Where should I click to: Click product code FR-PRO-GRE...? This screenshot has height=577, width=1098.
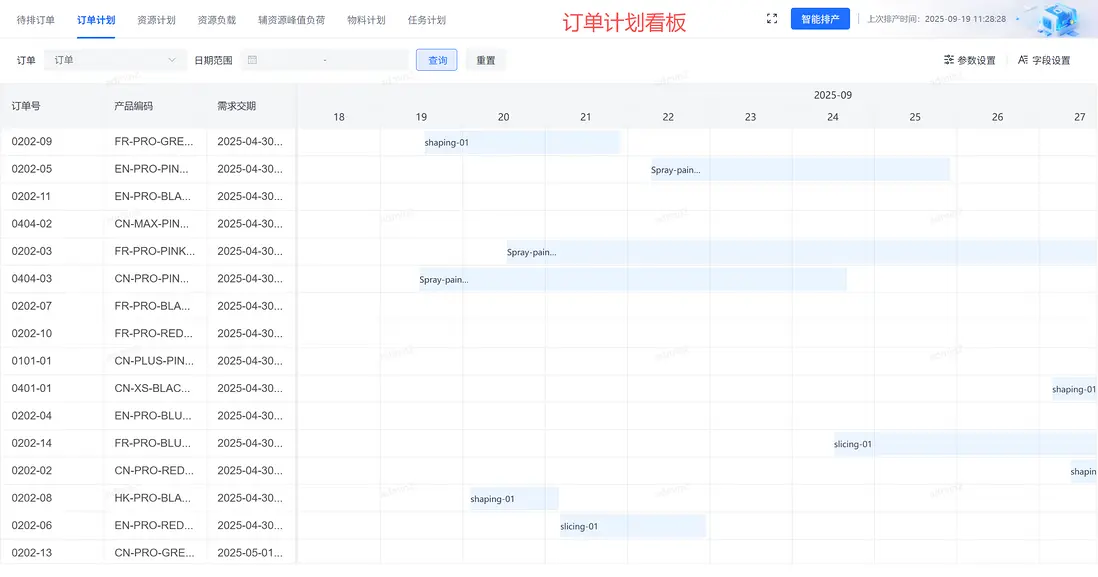[153, 141]
